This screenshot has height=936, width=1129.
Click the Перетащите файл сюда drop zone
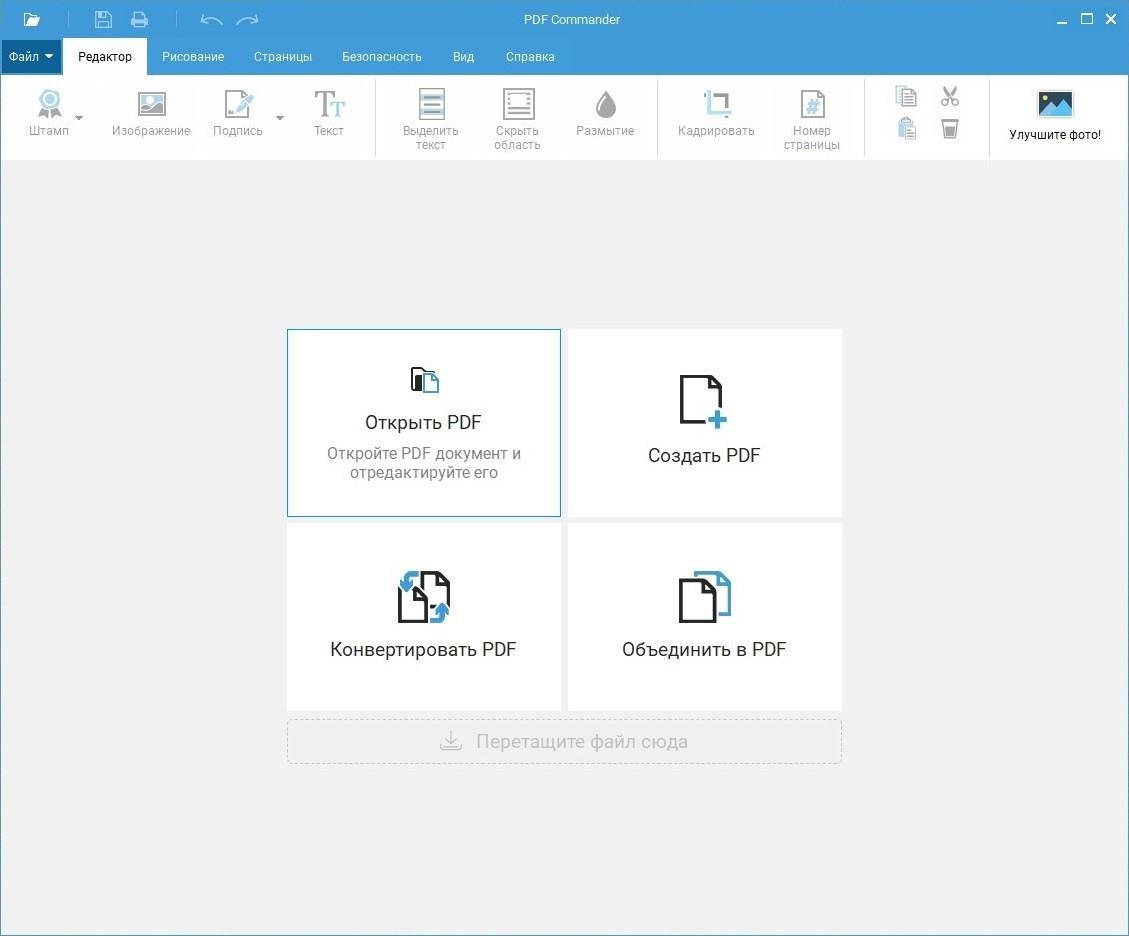[564, 742]
